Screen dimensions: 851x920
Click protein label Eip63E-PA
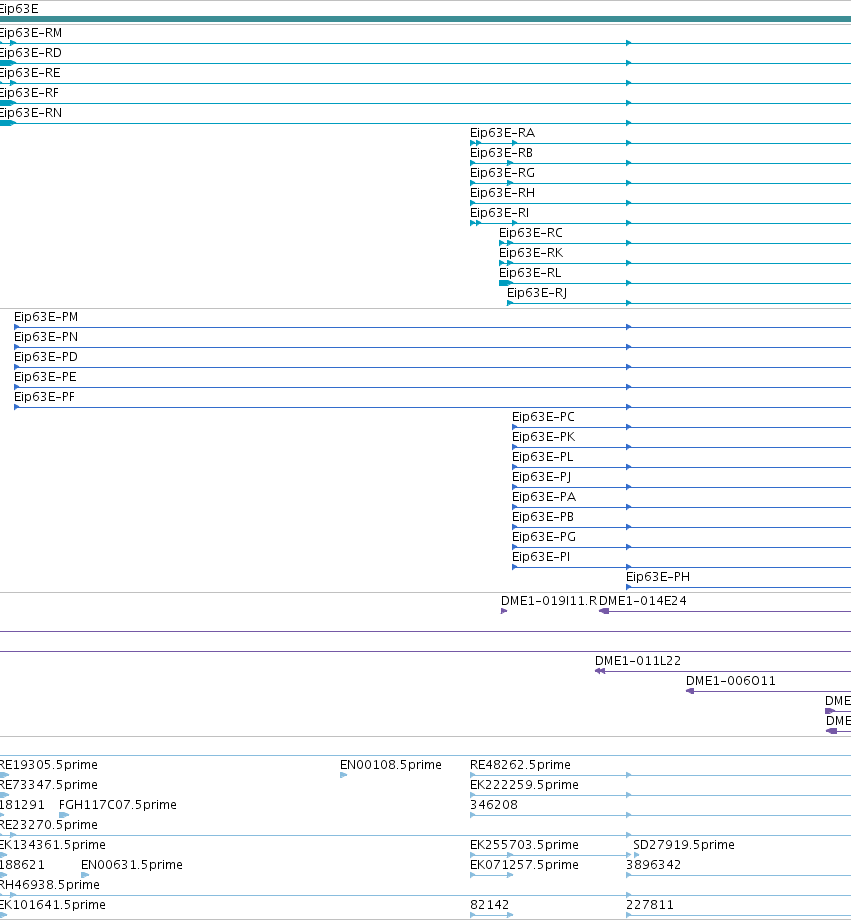[544, 496]
